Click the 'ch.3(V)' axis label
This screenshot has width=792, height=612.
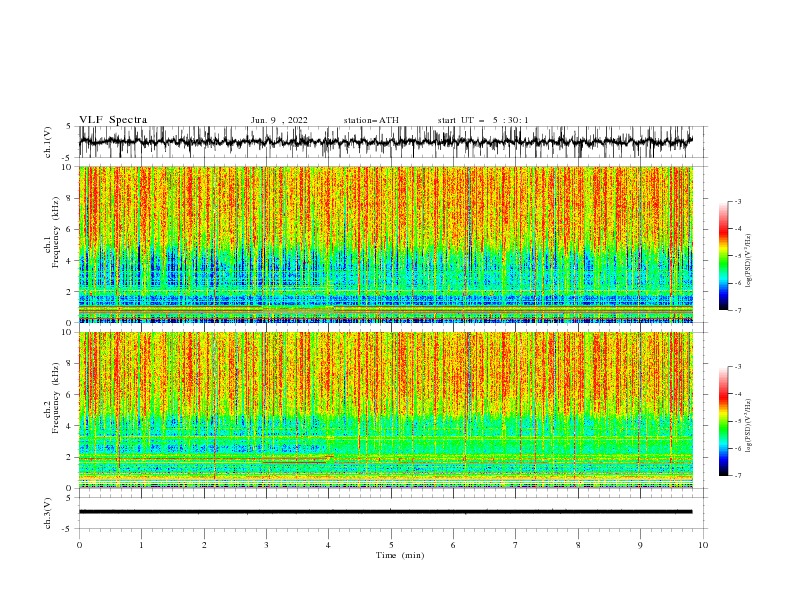pos(48,513)
